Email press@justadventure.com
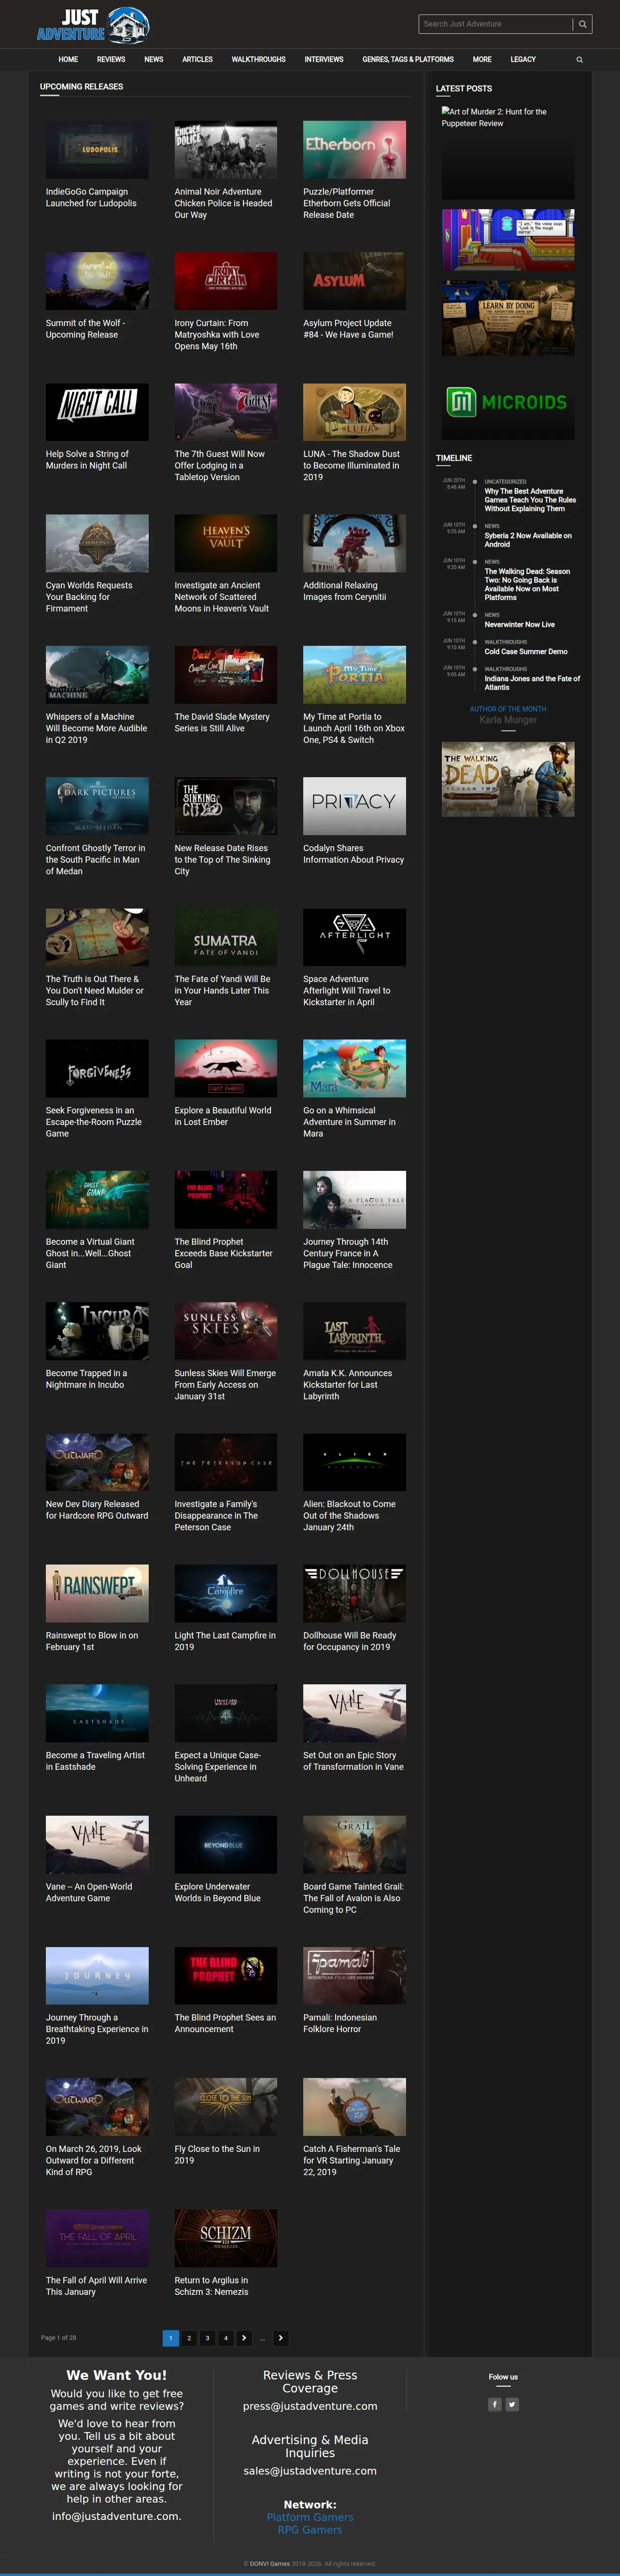Screen dimensions: 620x2576 tap(310, 2406)
